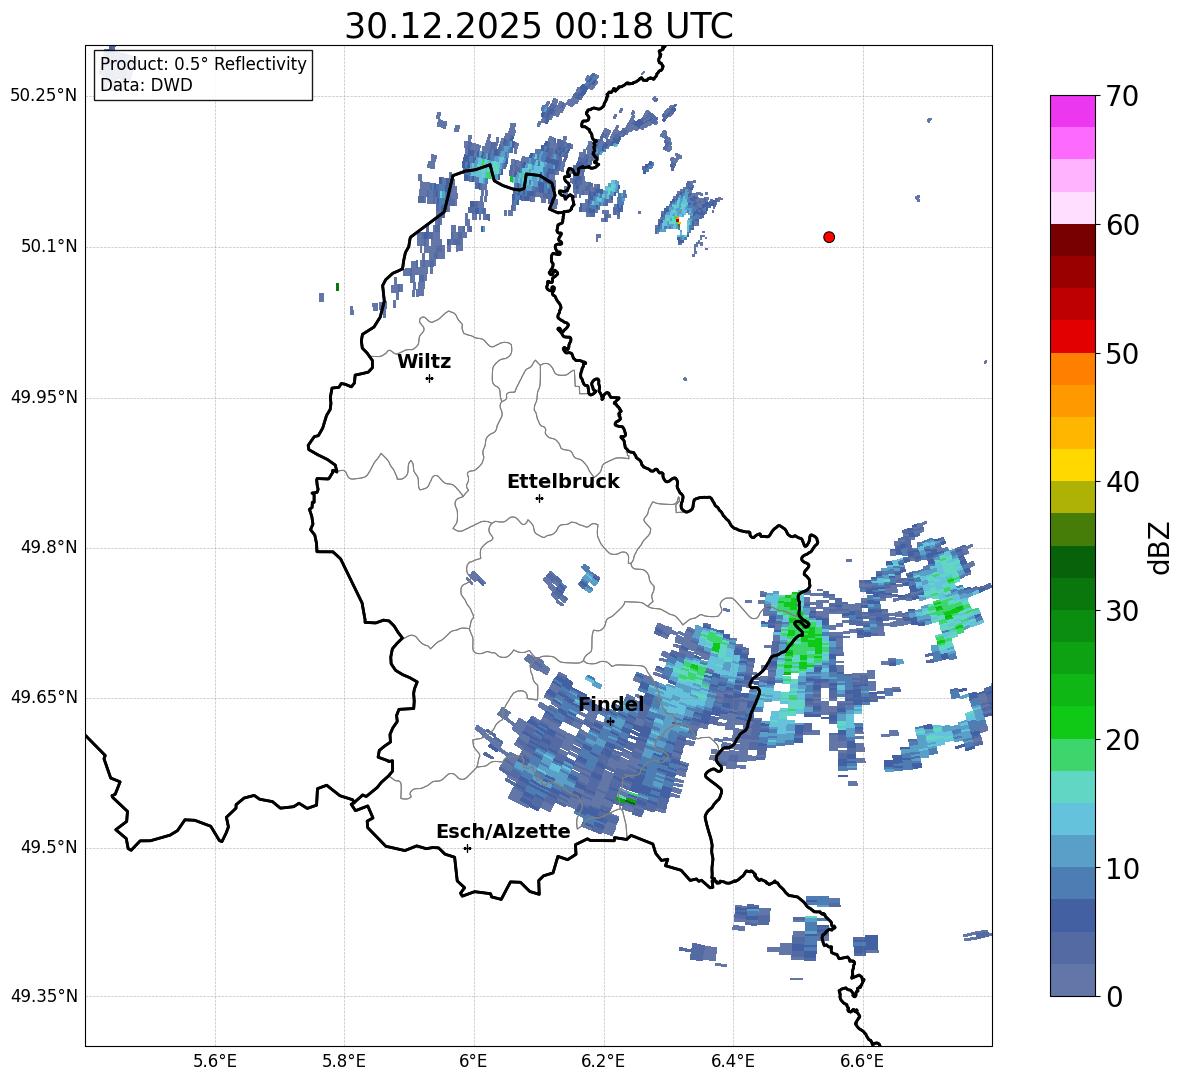Click the turquoise colorbar segment below 20
Viewport: 1184px width, 1081px height.
[1073, 787]
